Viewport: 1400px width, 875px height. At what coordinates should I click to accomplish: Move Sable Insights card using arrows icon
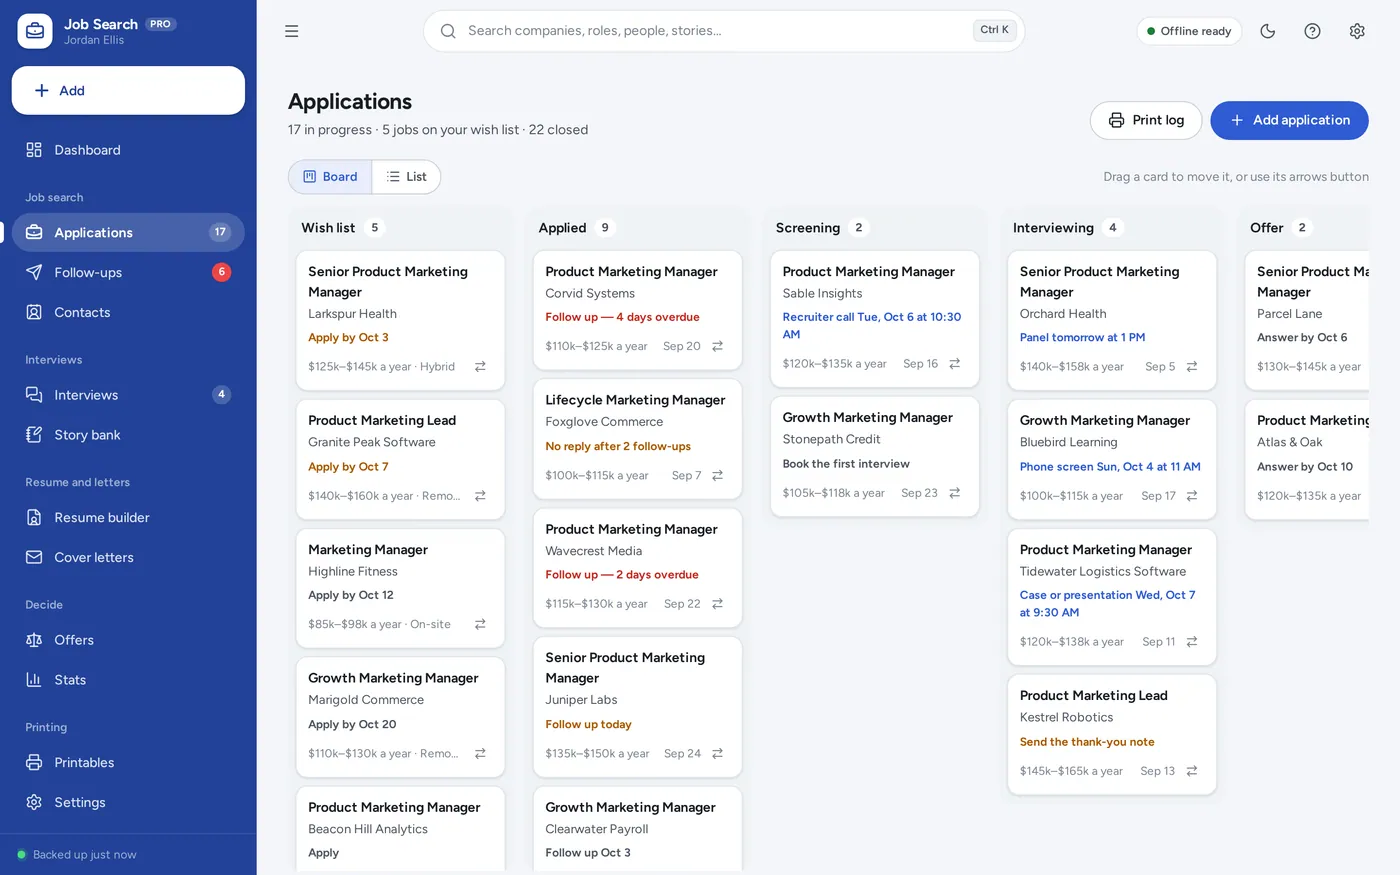click(954, 364)
